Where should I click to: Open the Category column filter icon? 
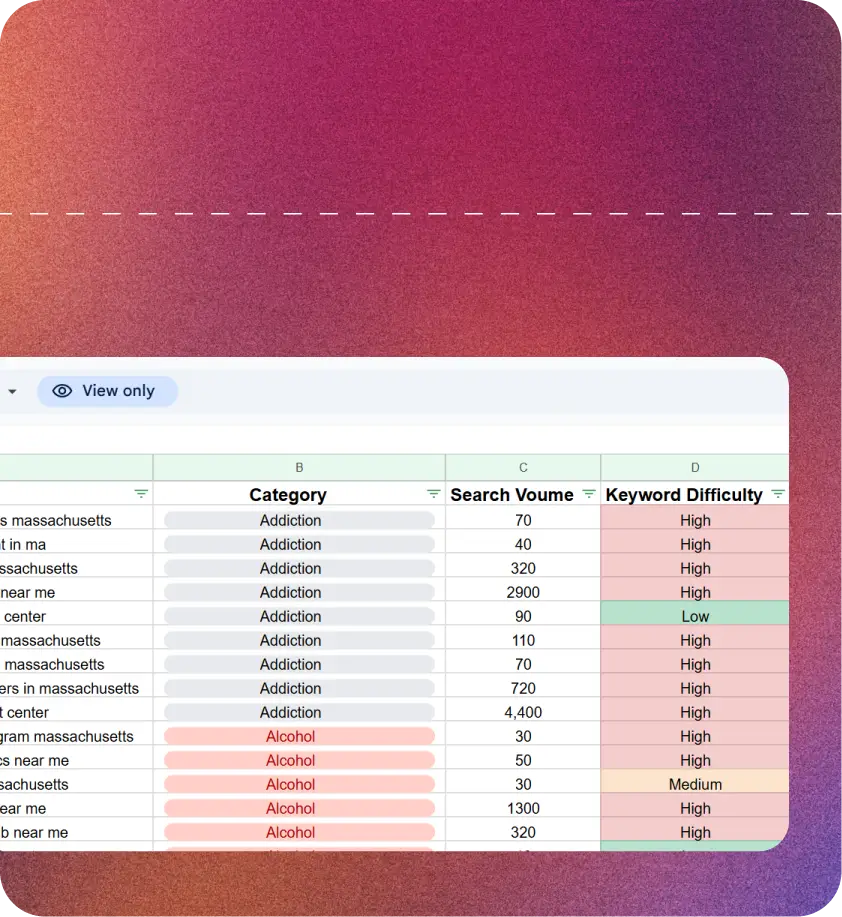(433, 494)
